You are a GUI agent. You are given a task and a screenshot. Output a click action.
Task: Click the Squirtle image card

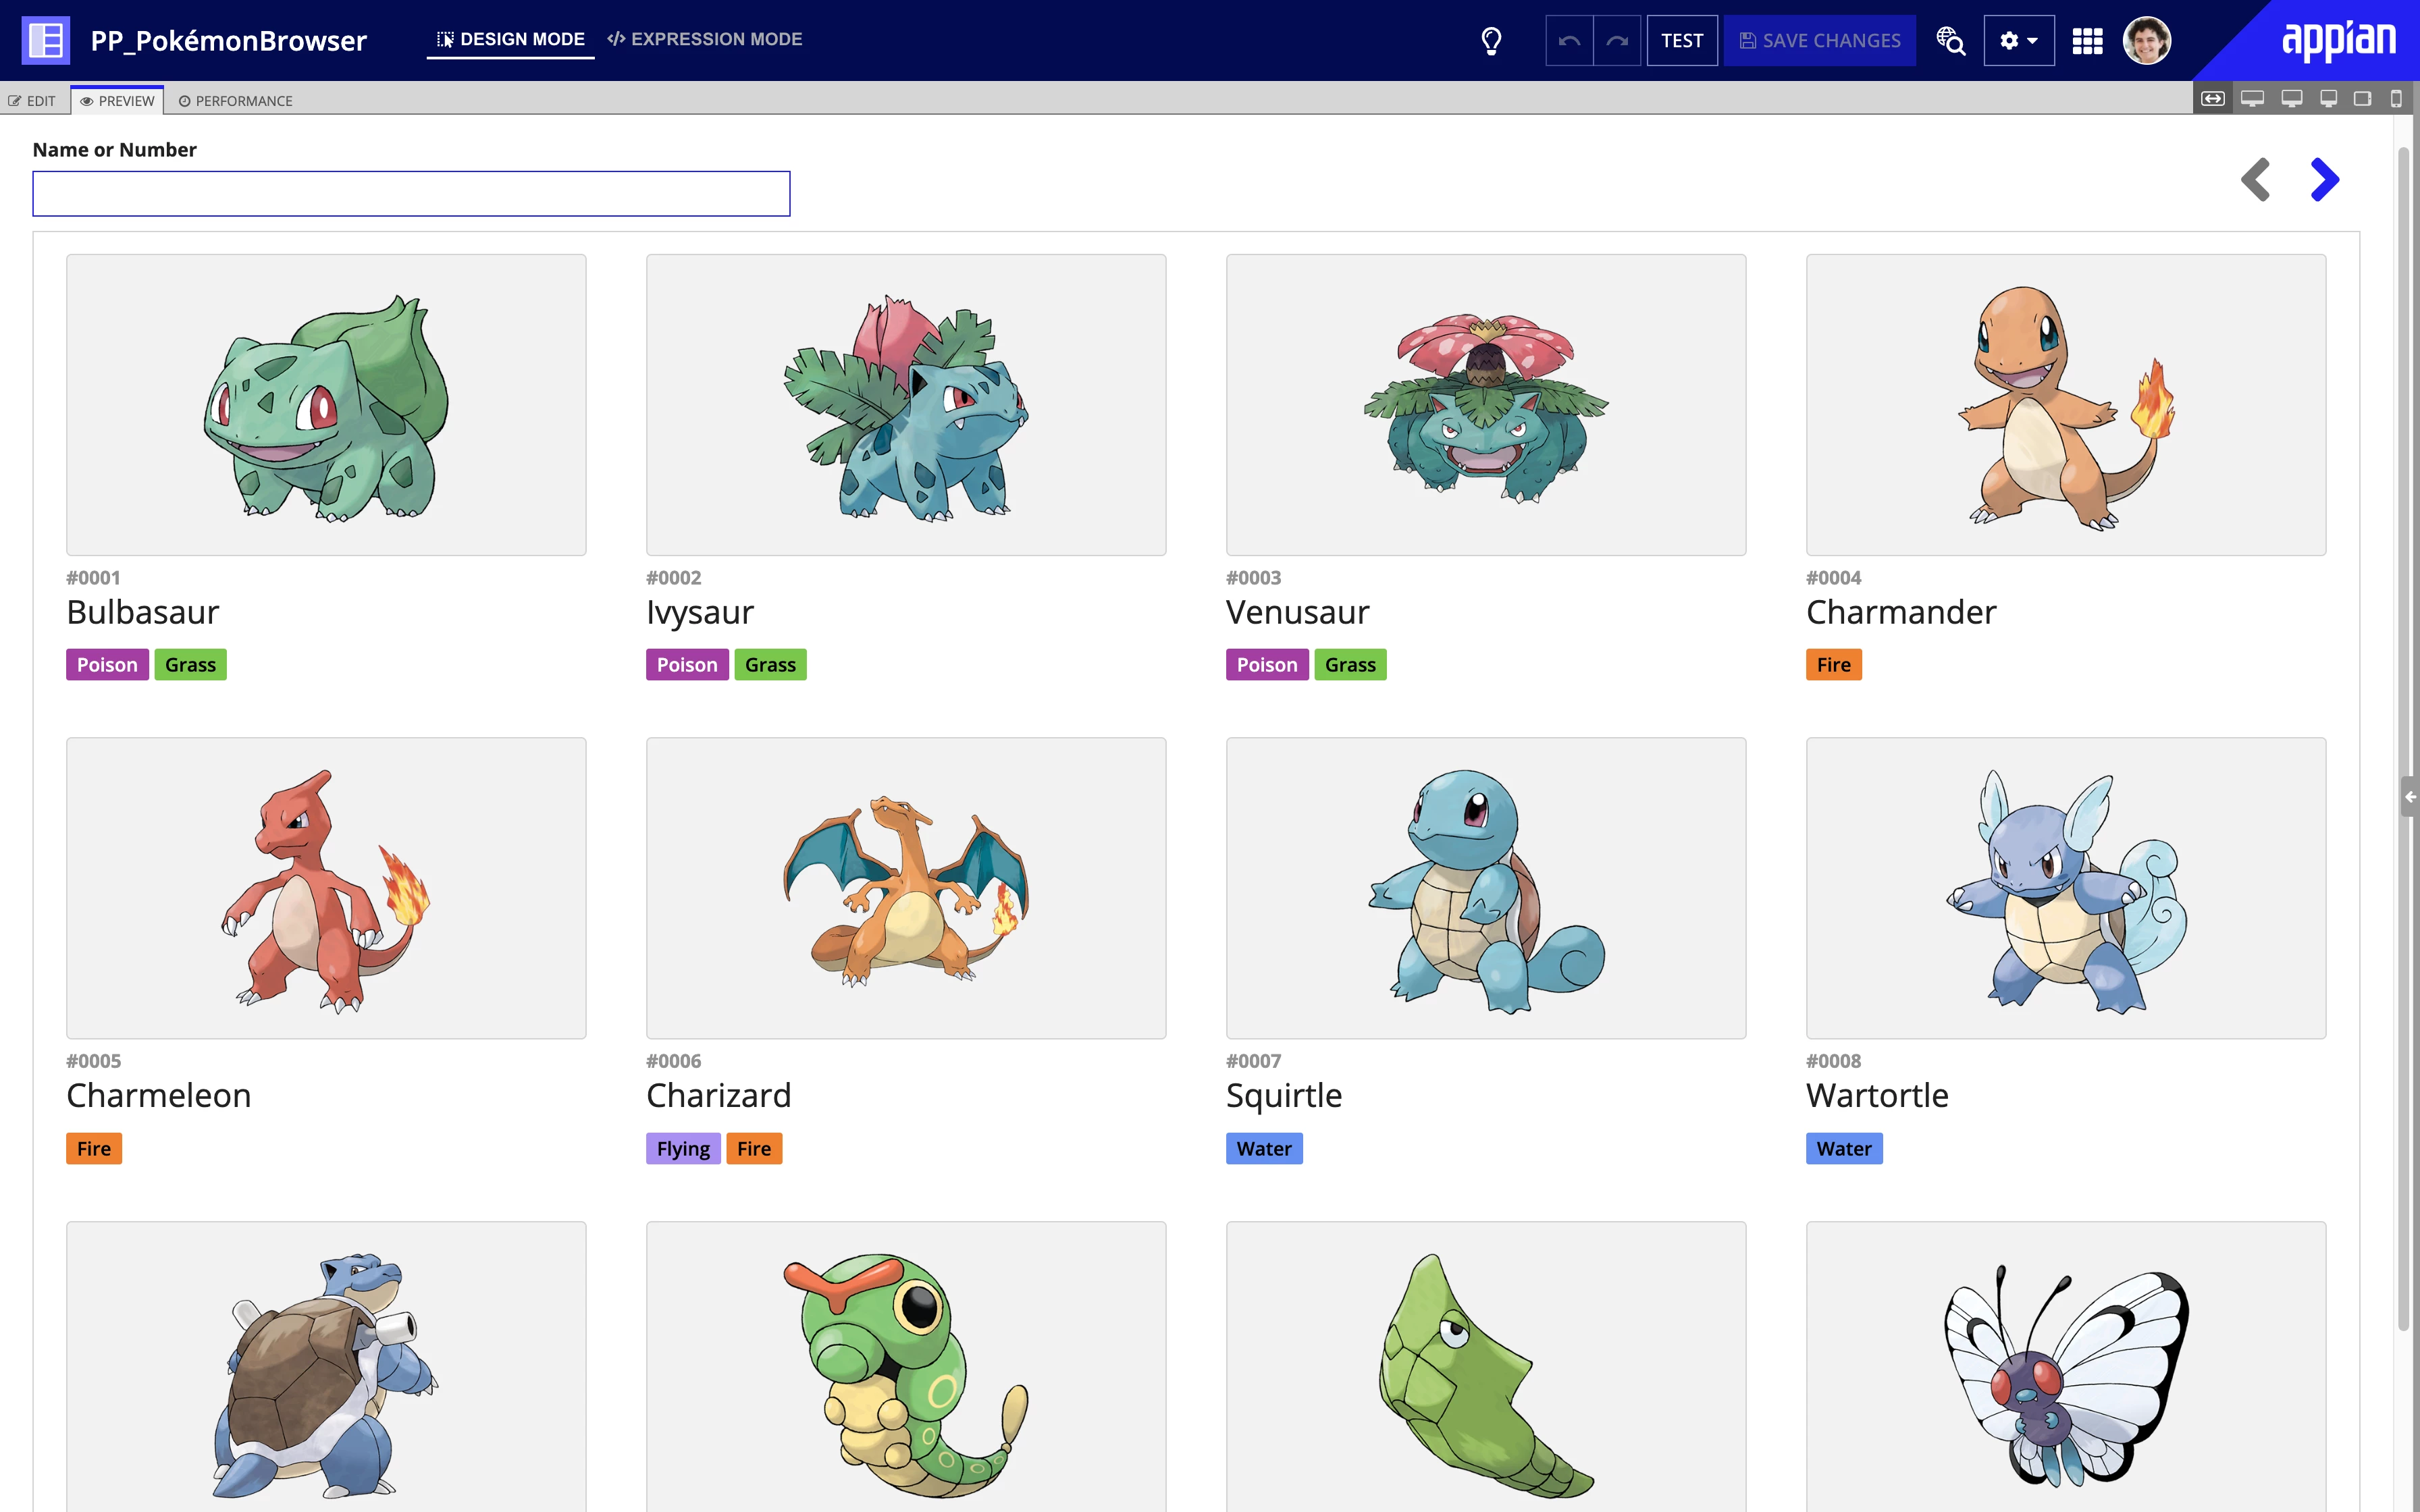click(x=1486, y=888)
